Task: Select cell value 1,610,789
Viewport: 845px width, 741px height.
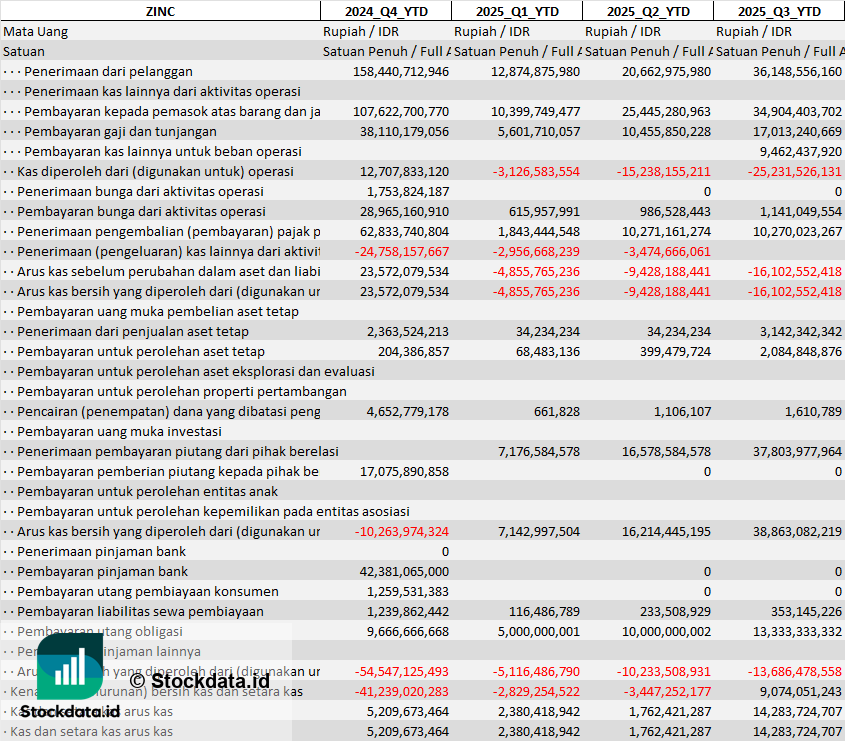Action: pyautogui.click(x=815, y=411)
